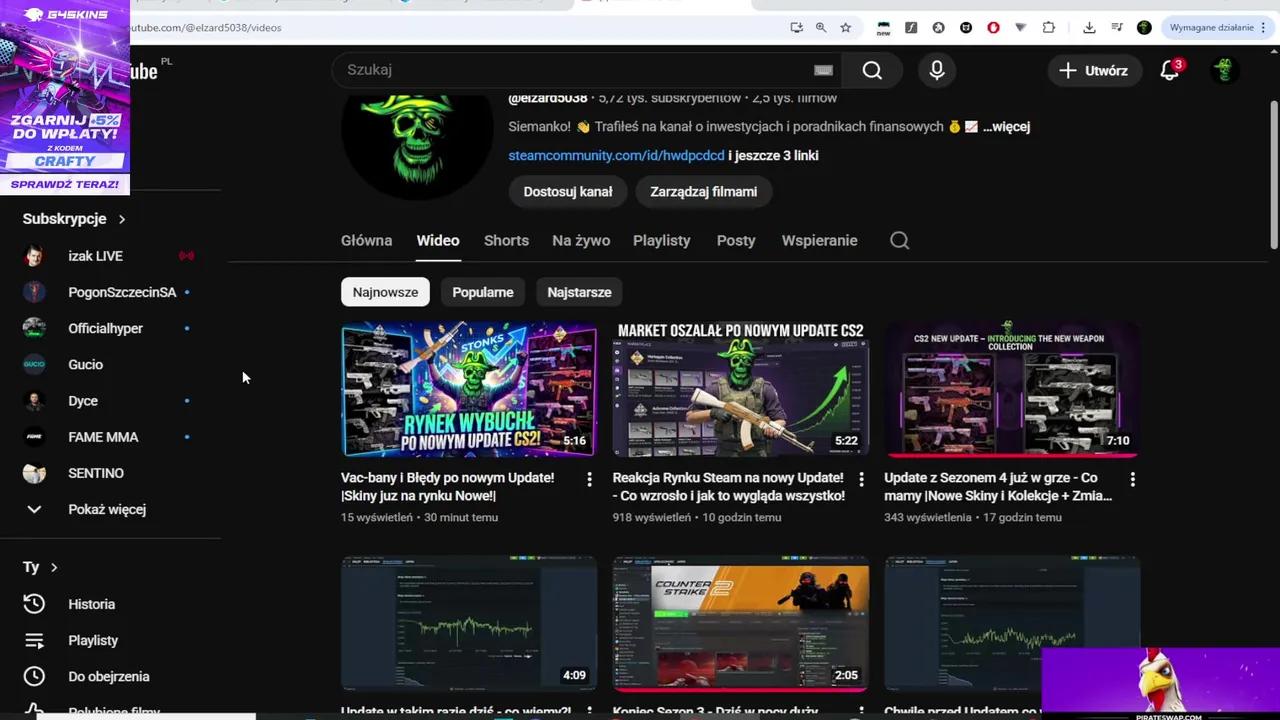Image resolution: width=1280 pixels, height=720 pixels.
Task: Click the YouTube search magnifier button
Action: pos(872,70)
